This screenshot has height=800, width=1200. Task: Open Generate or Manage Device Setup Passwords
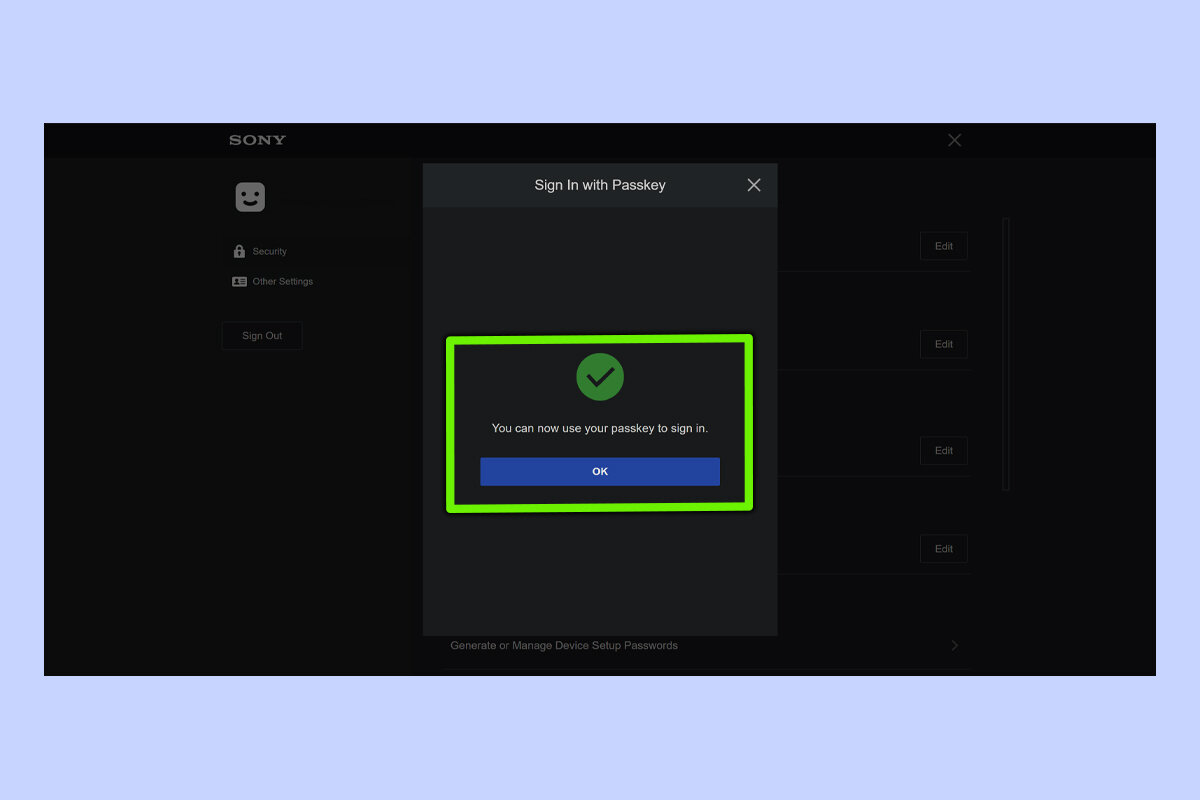point(706,646)
